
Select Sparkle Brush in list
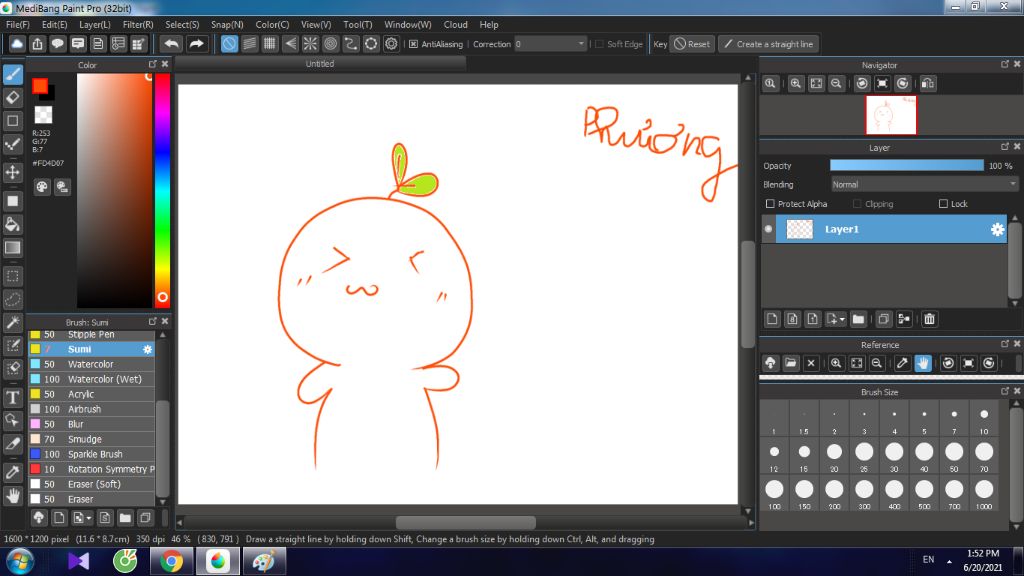coord(91,454)
